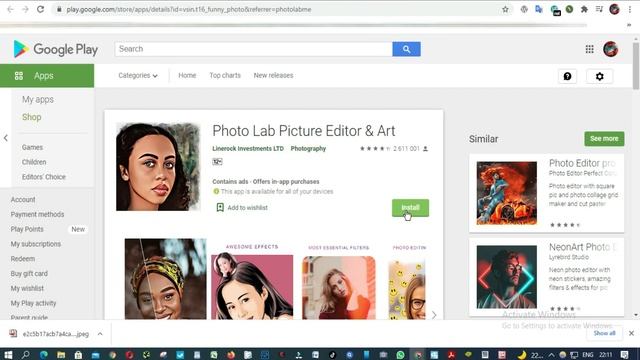The image size is (640, 360).
Task: Bookmark this page with the star icon
Action: [505, 9]
